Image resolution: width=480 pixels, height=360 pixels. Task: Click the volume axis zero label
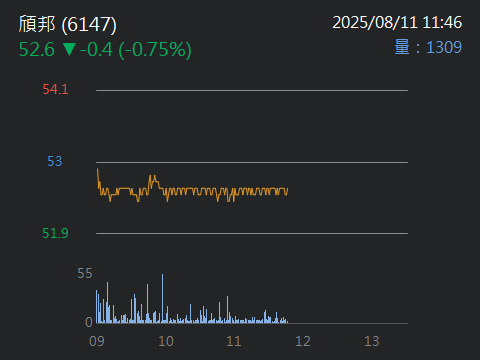click(89, 322)
